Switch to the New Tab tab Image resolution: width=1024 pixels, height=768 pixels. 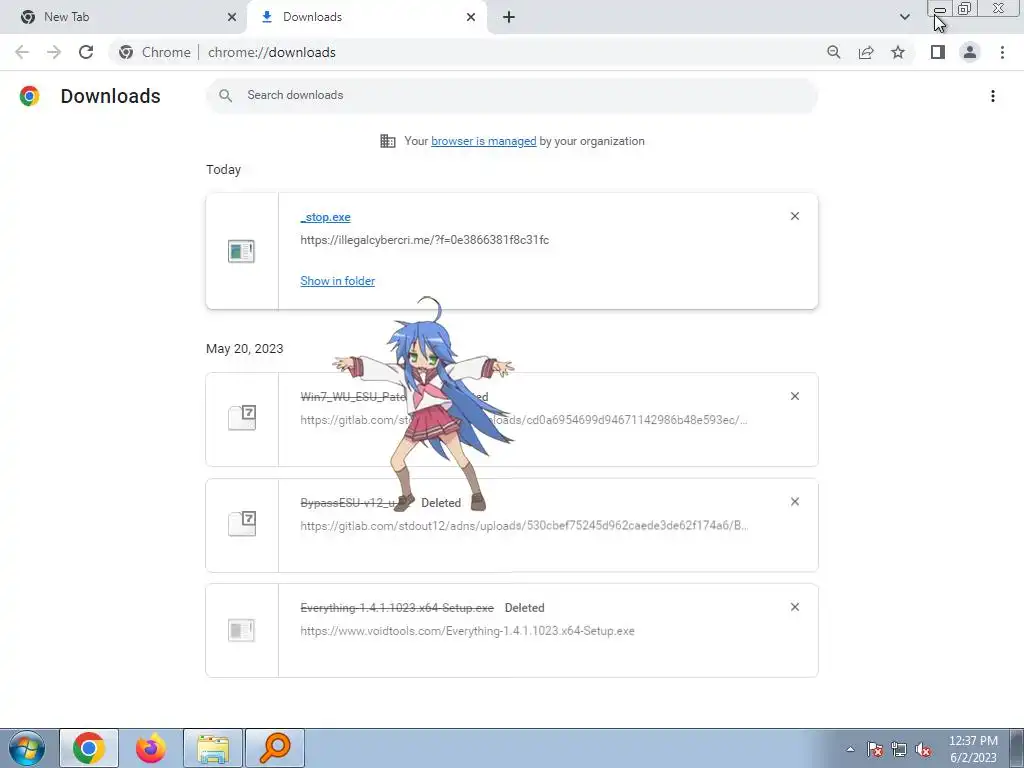(x=123, y=17)
